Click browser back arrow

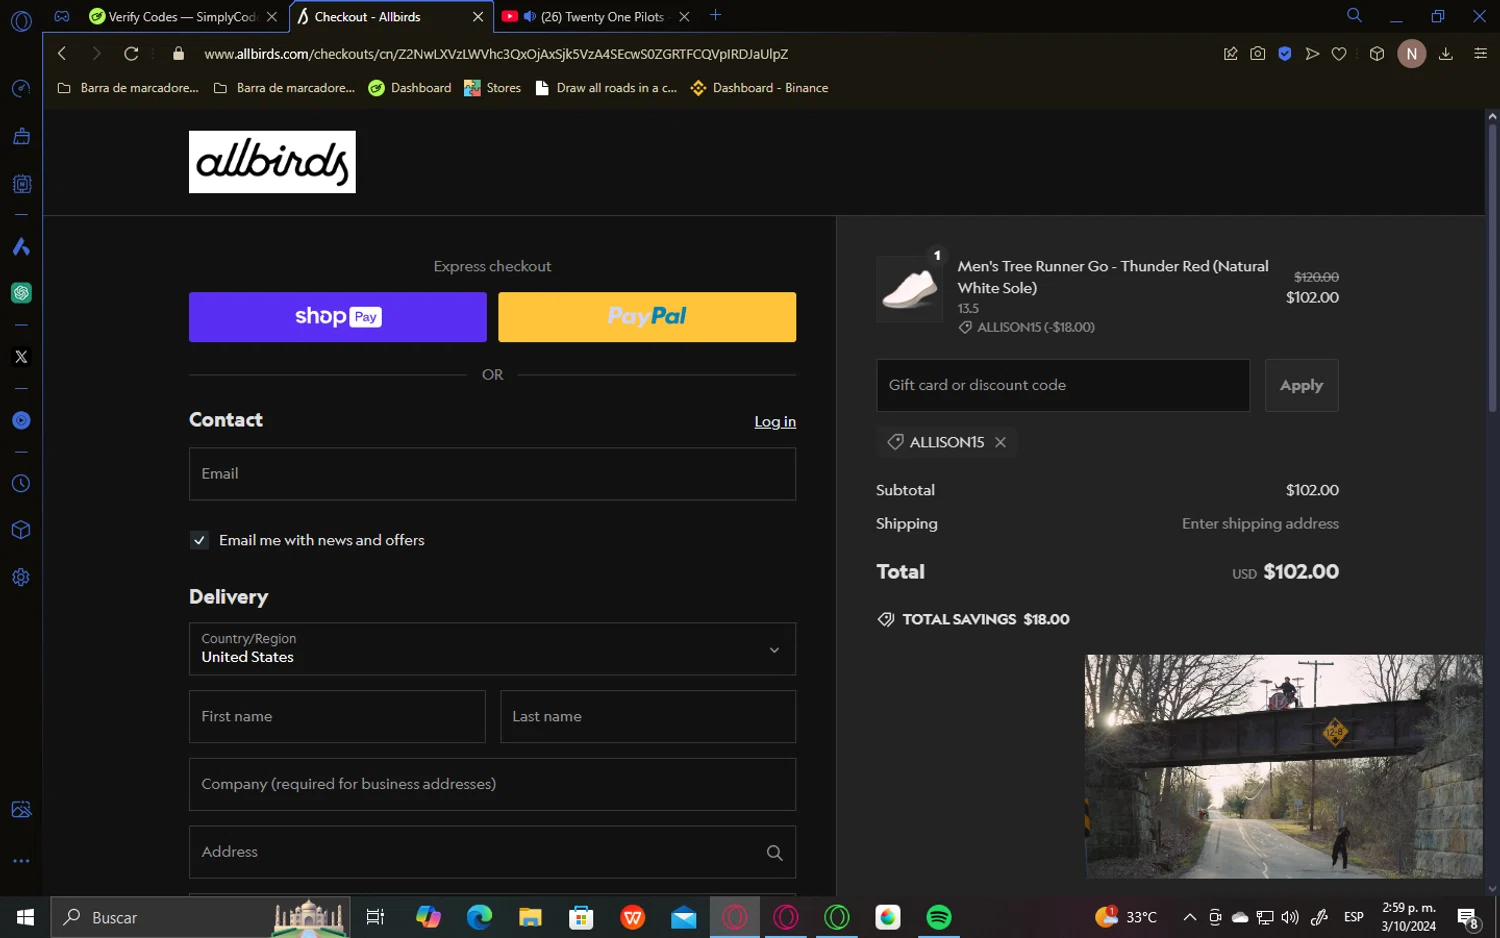62,54
